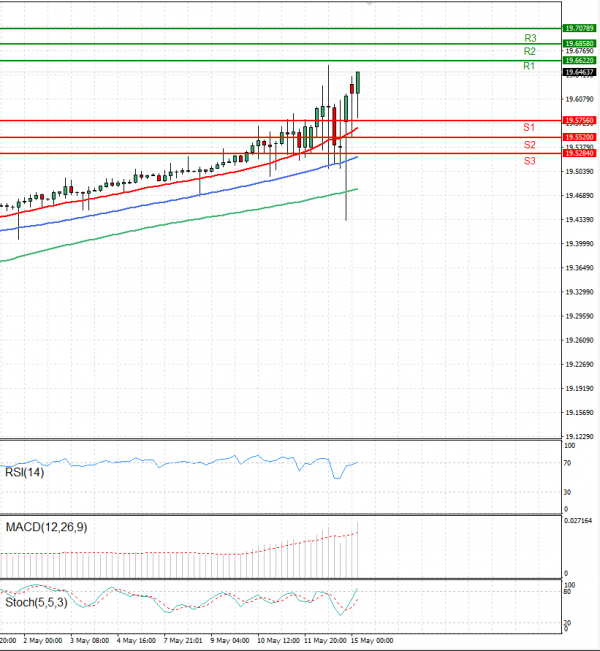Click the 19.39990 price axis value
600x651 pixels.
pyautogui.click(x=580, y=244)
